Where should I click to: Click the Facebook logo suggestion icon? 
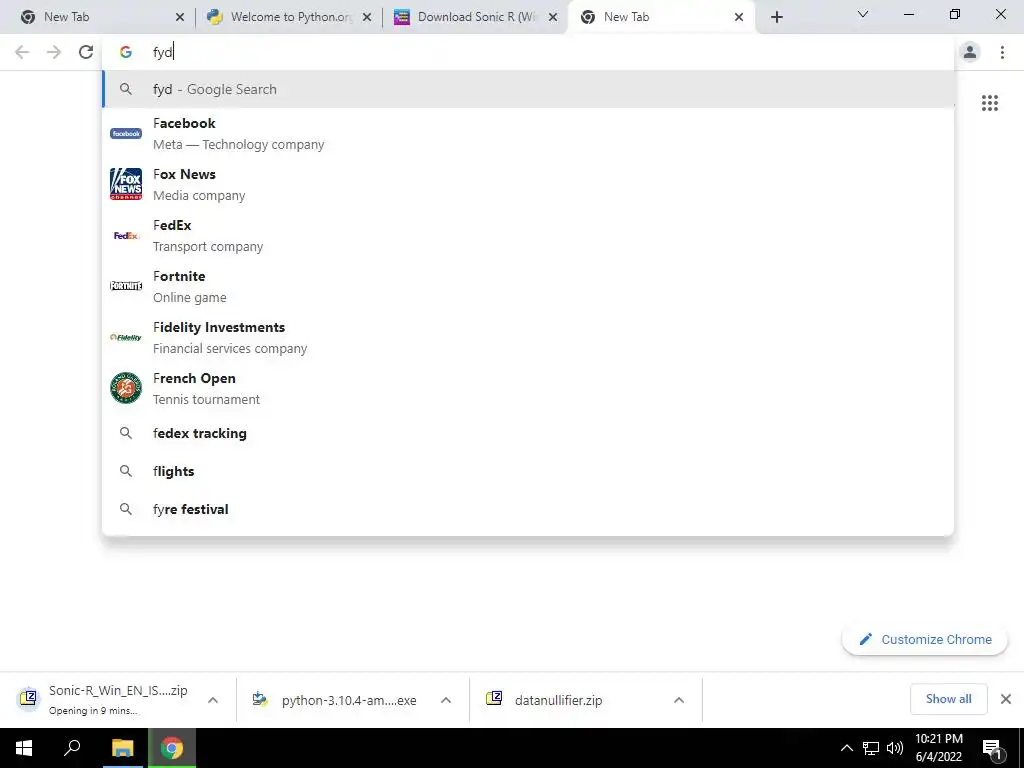(x=126, y=133)
